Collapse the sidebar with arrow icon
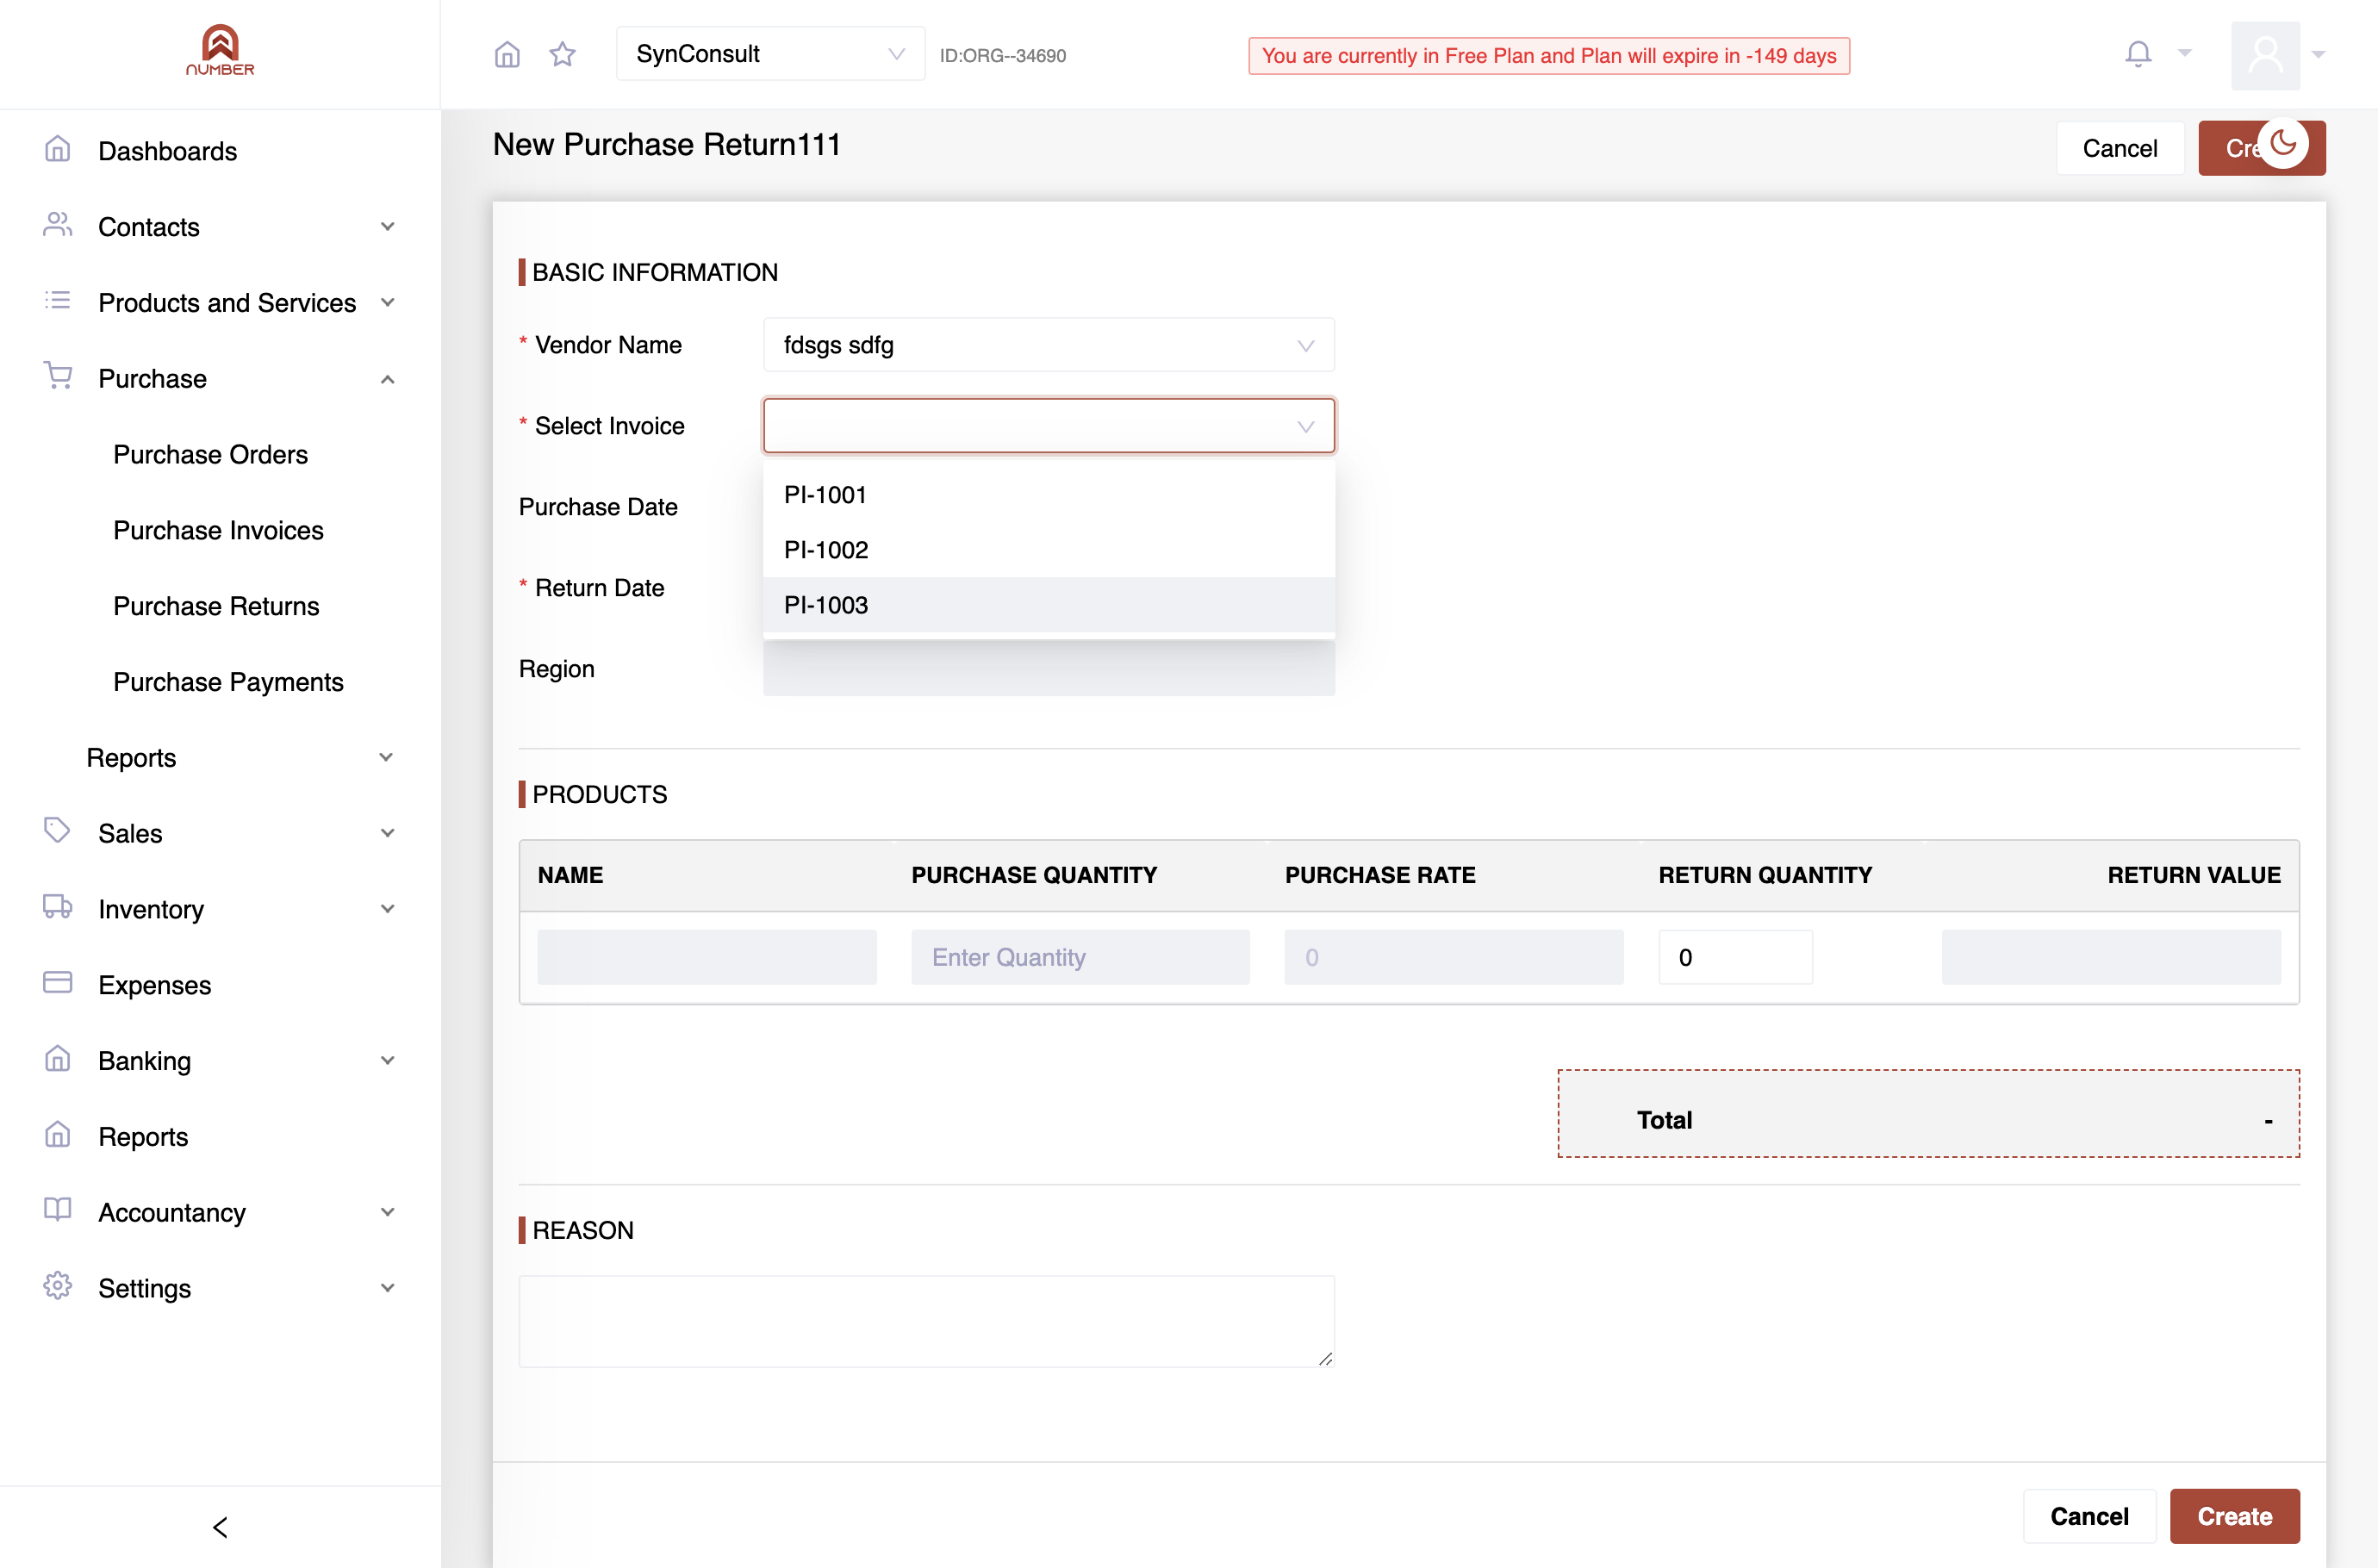Viewport: 2378px width, 1568px height. 220,1526
